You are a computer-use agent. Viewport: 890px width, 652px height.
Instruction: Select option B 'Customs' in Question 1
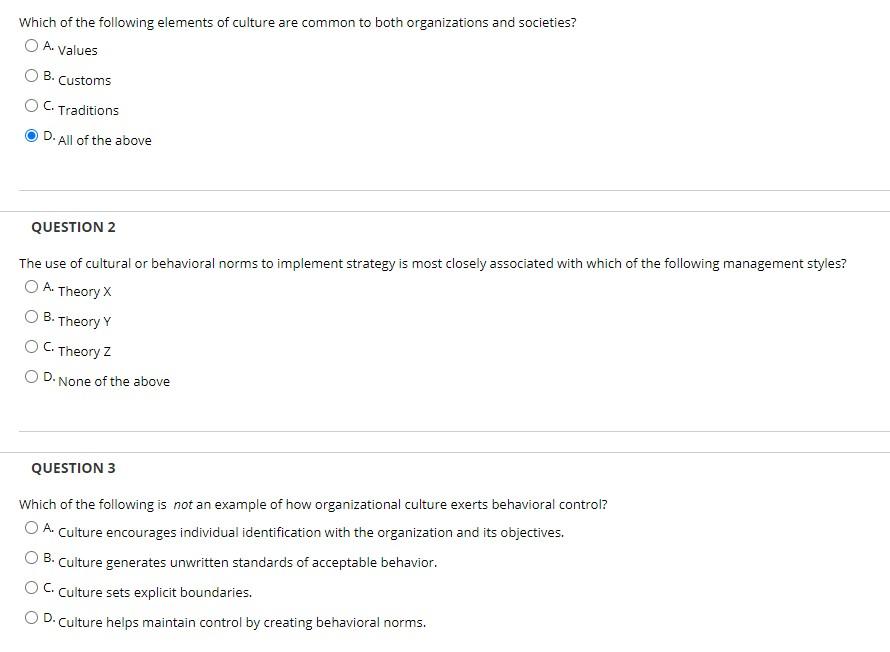click(31, 75)
